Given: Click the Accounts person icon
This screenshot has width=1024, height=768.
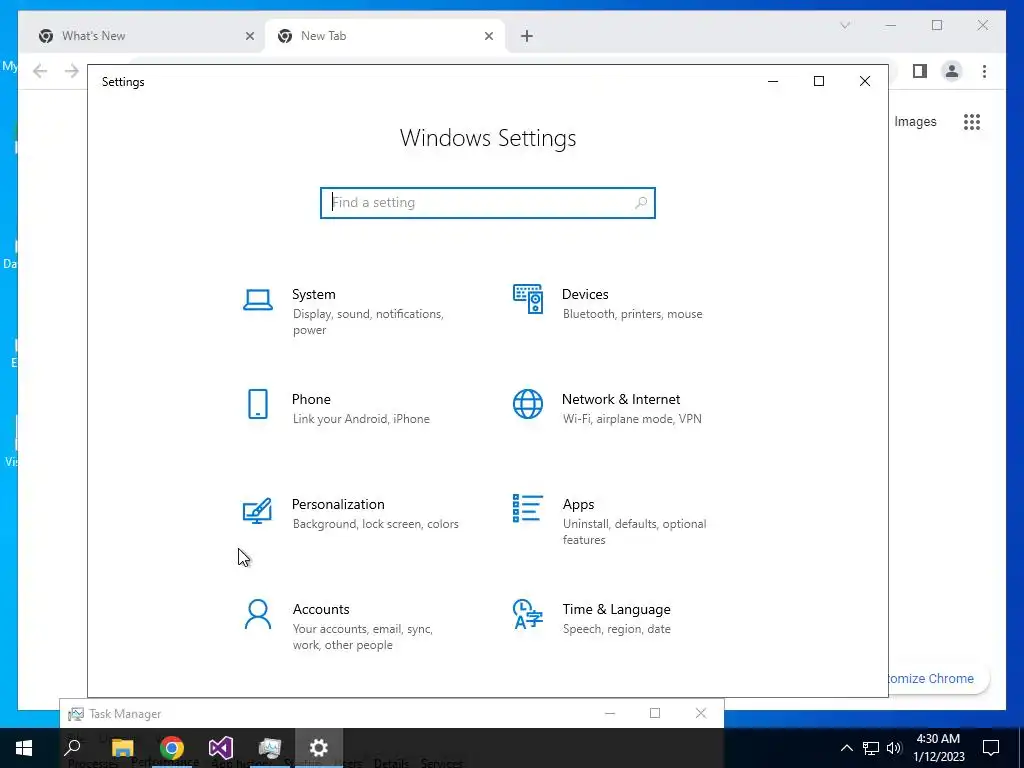Looking at the screenshot, I should point(258,615).
